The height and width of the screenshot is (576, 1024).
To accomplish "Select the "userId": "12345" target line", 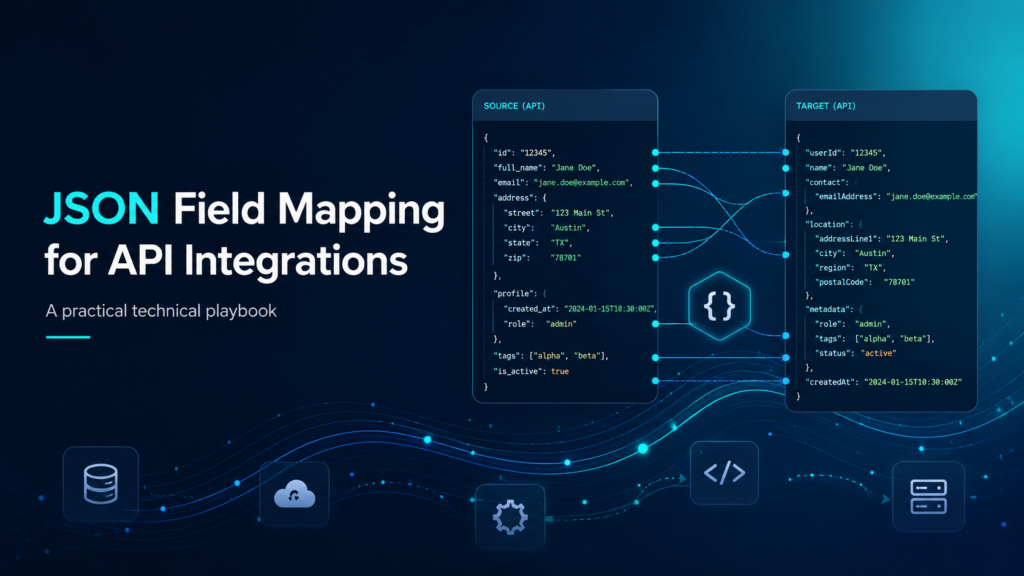I will (846, 153).
